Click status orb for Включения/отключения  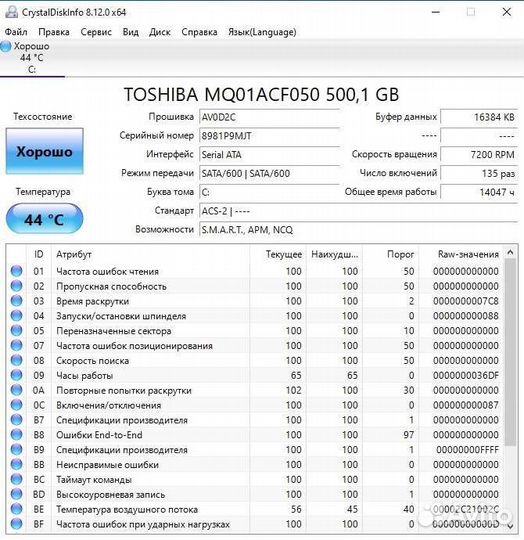point(16,405)
